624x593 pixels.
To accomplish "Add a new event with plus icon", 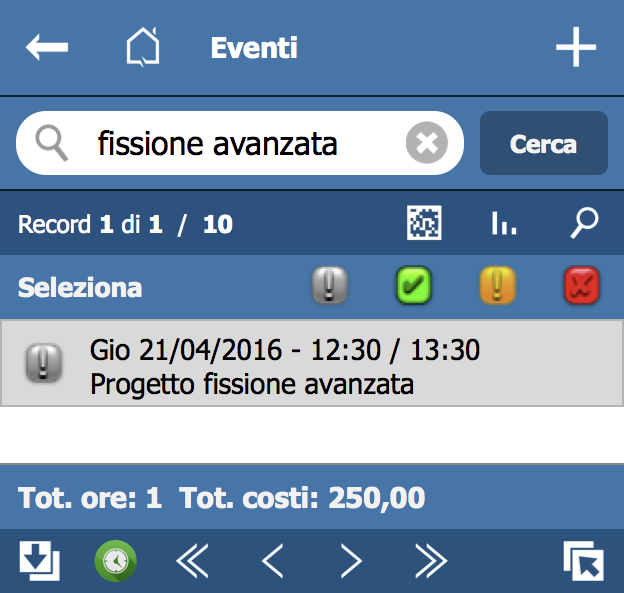I will (x=576, y=47).
